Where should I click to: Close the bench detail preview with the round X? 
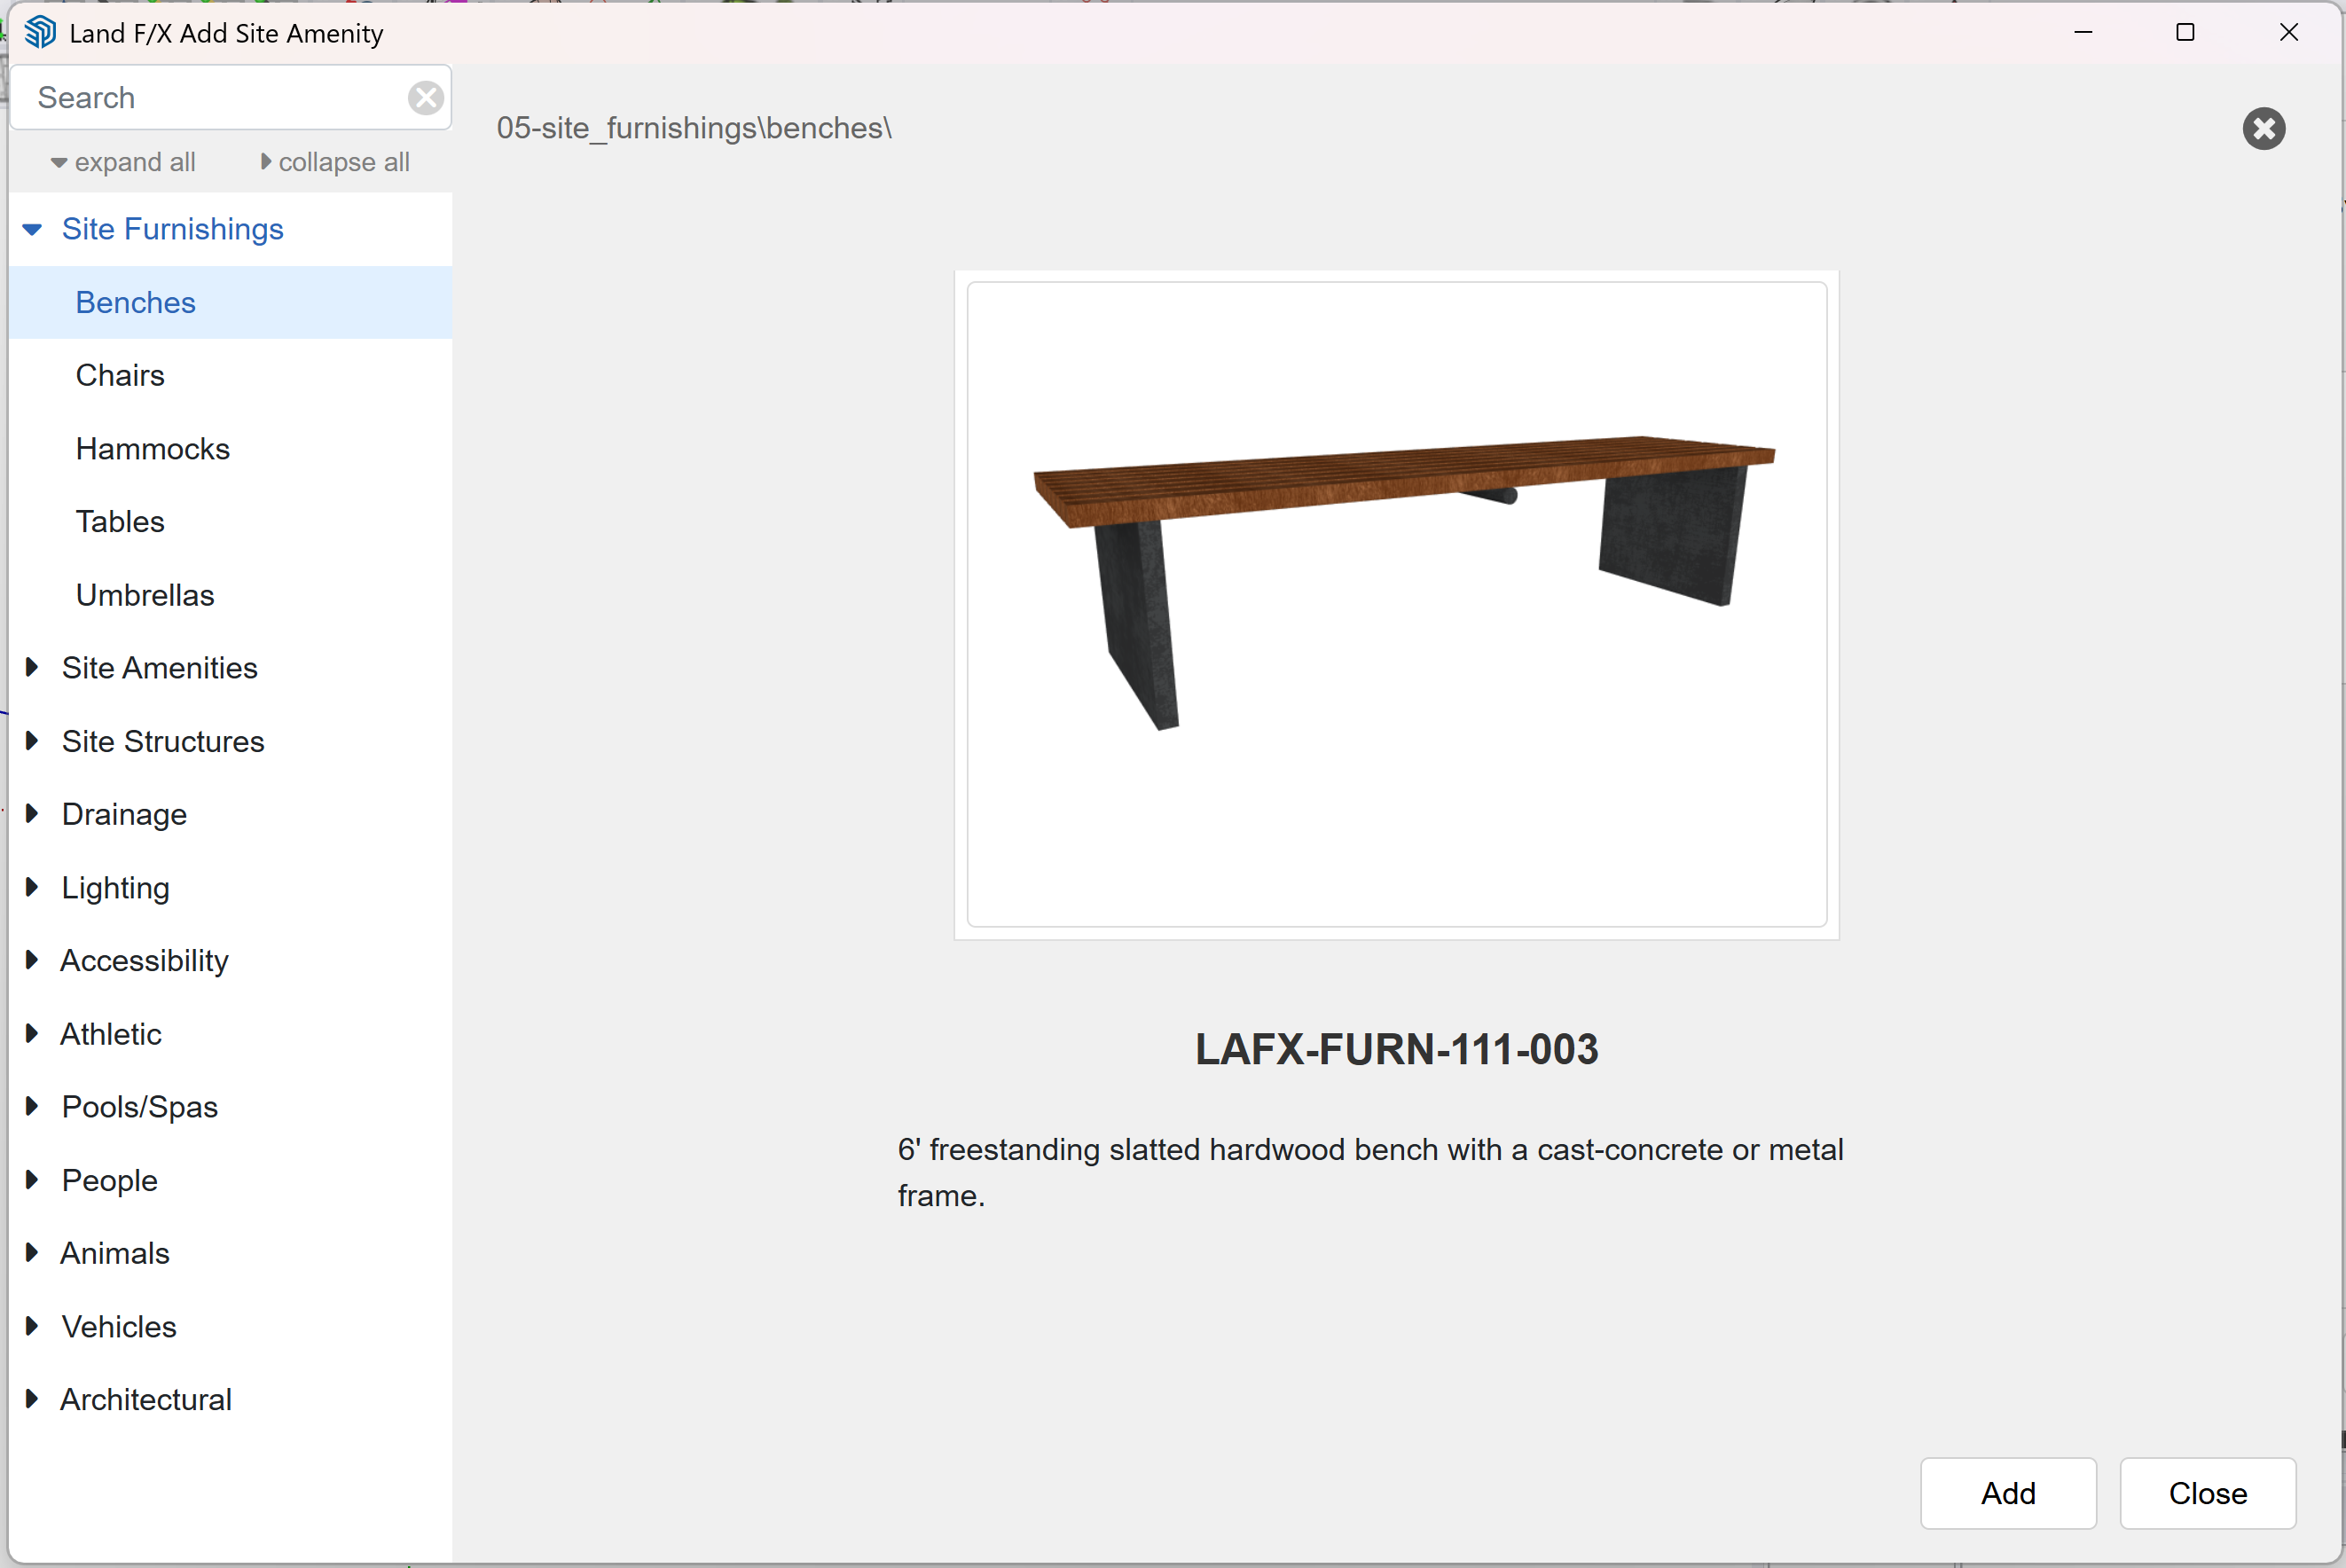[x=2263, y=129]
